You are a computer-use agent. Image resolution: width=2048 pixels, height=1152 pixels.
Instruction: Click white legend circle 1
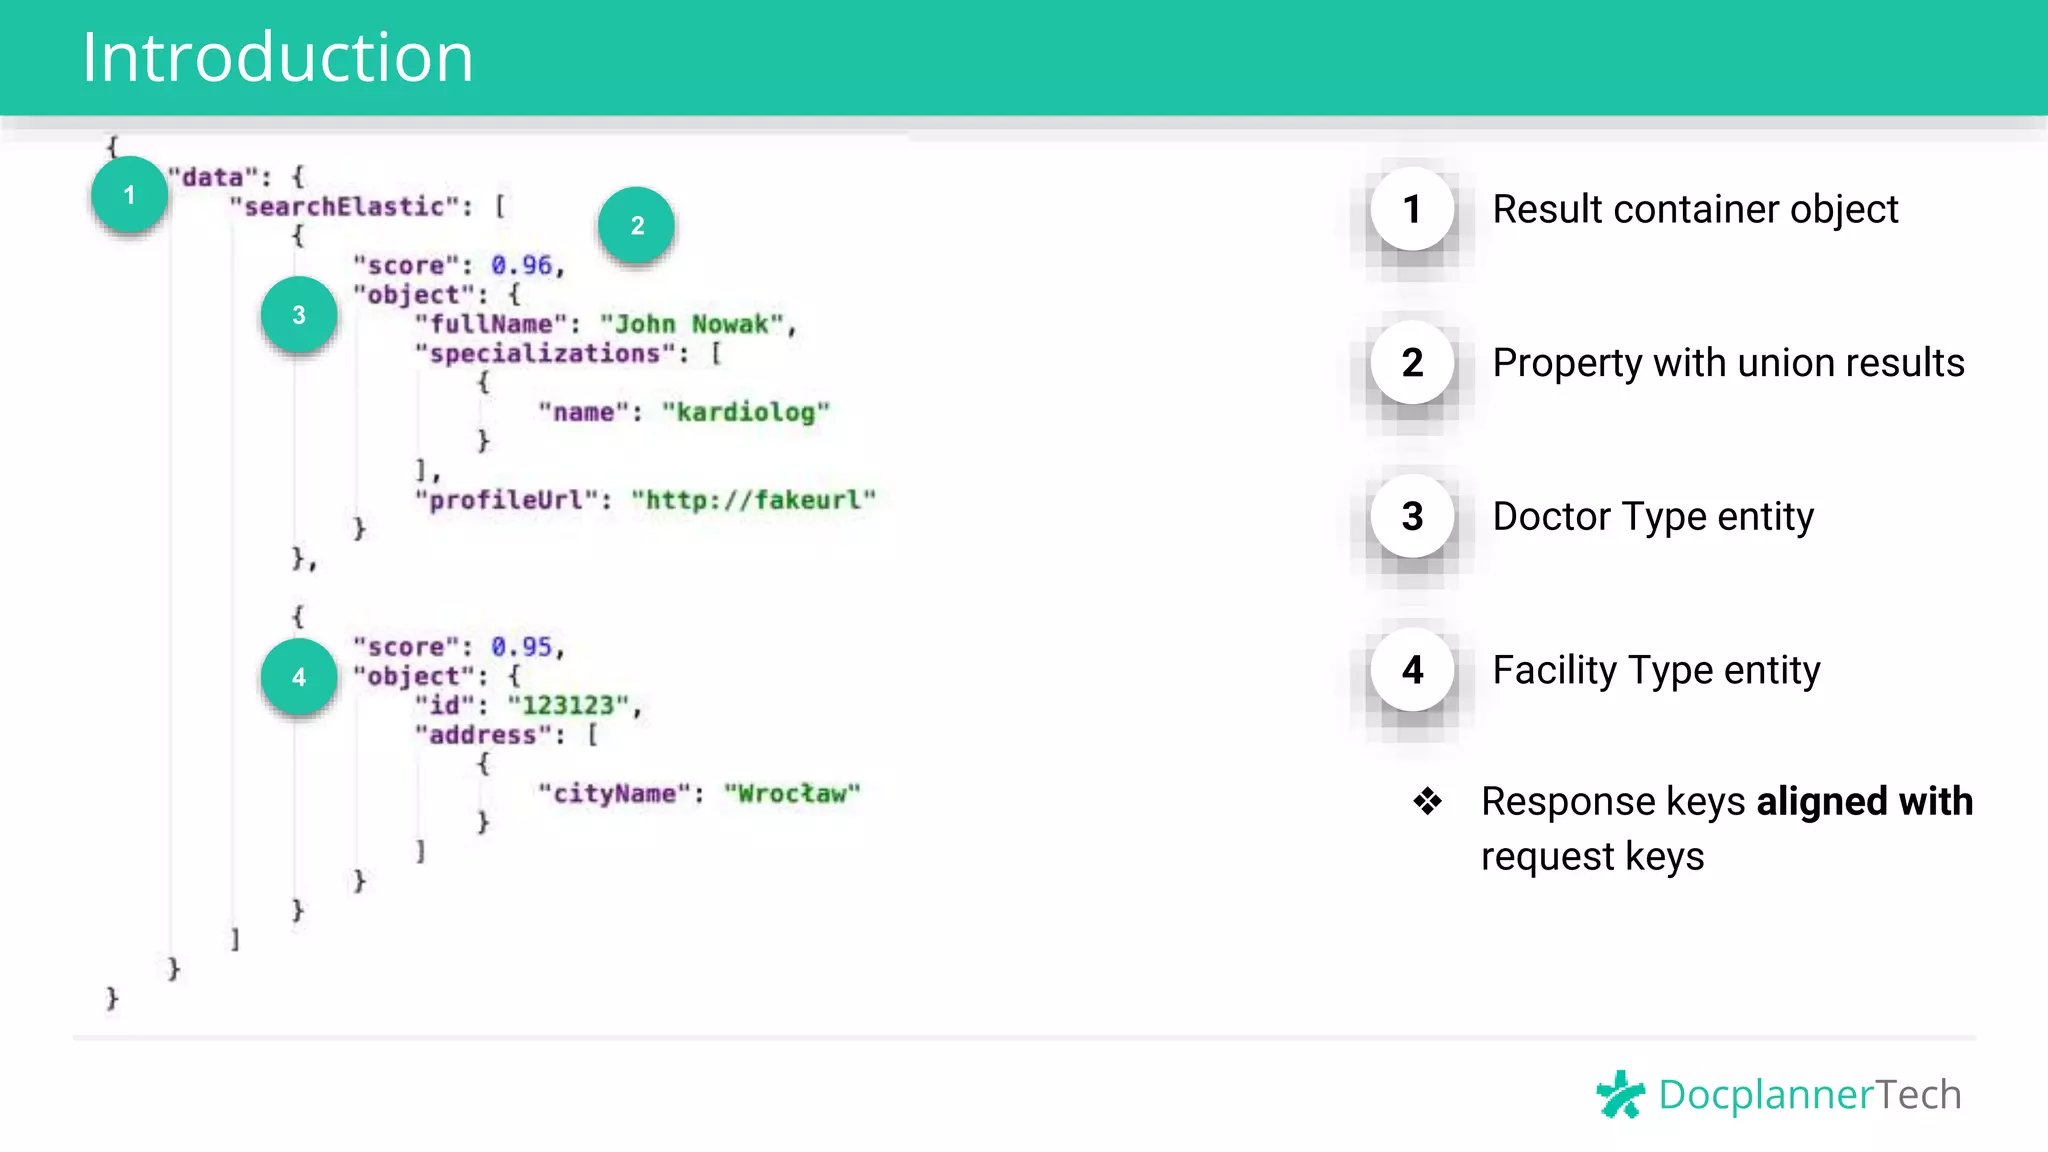(1412, 209)
